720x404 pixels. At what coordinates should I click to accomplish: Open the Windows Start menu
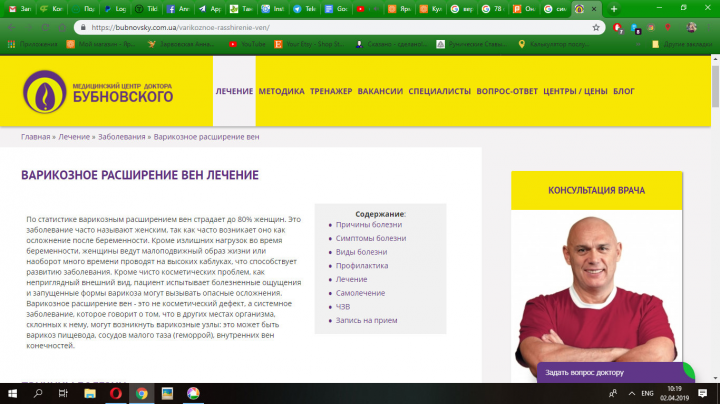click(x=12, y=393)
